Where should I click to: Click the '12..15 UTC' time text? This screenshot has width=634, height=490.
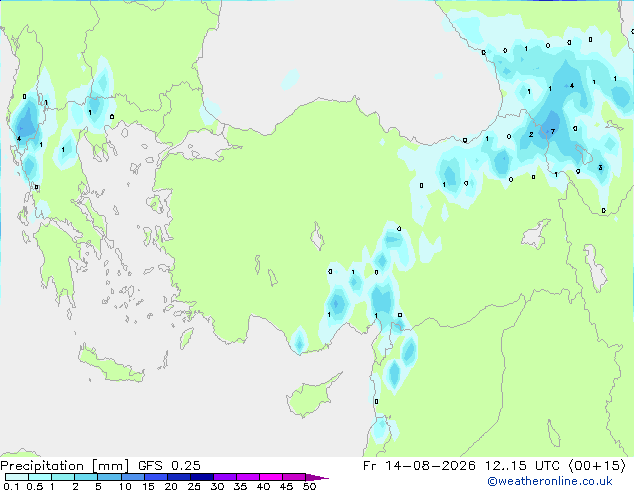(x=522, y=466)
